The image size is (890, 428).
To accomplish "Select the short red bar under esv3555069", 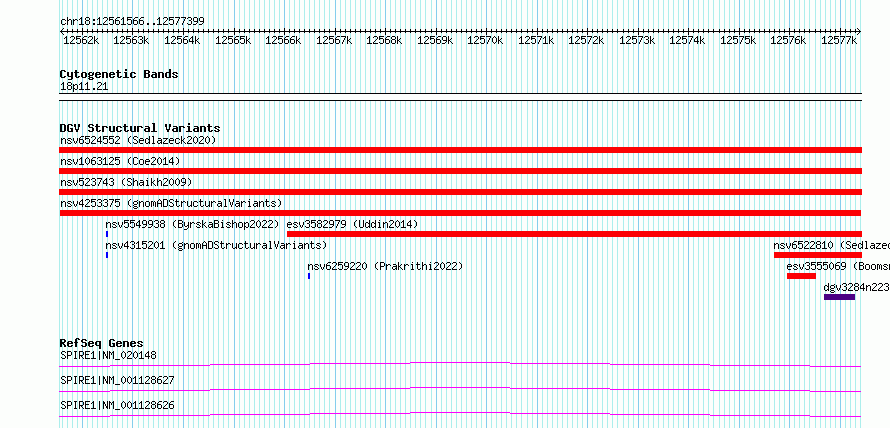I will (801, 276).
